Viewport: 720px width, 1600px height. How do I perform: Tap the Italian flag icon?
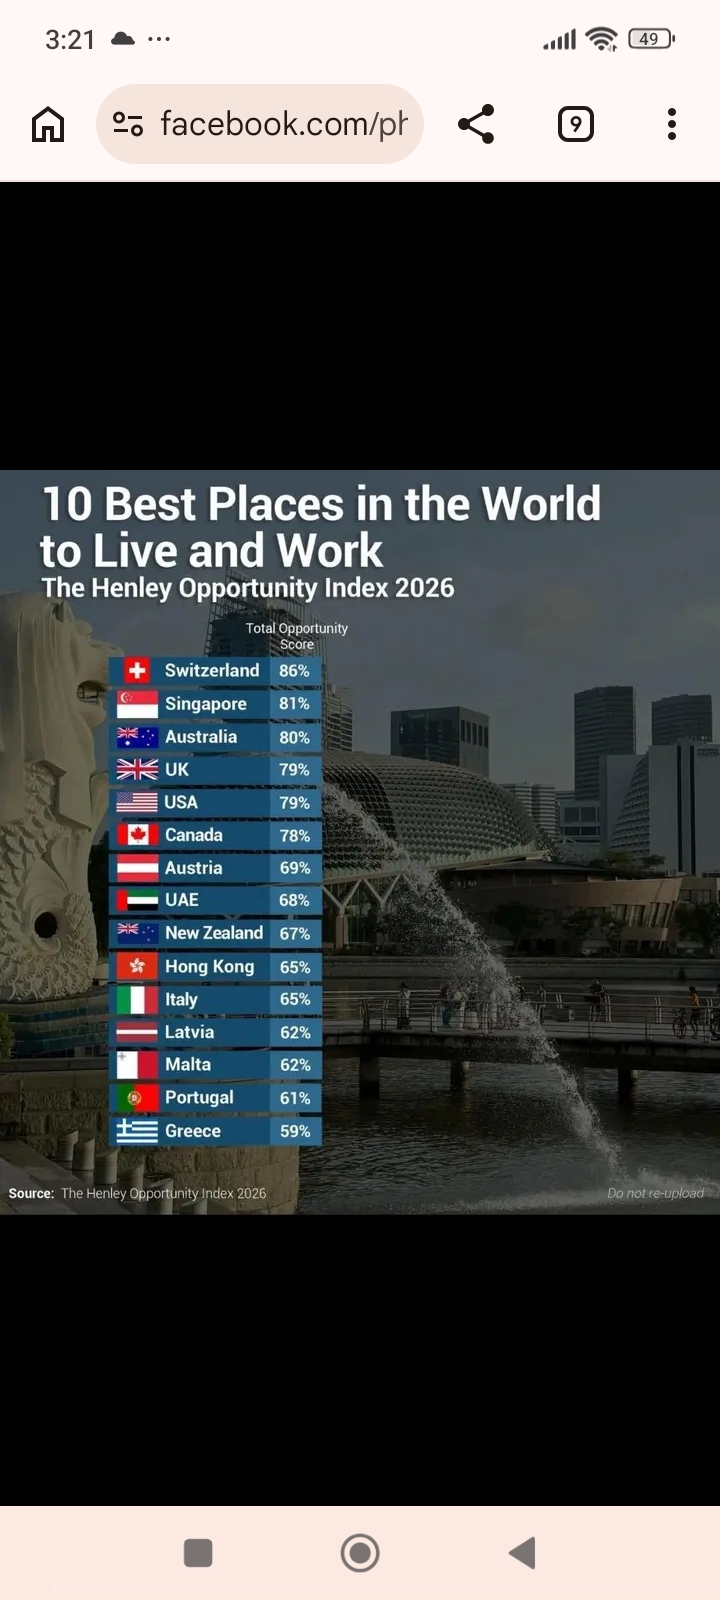tap(137, 999)
